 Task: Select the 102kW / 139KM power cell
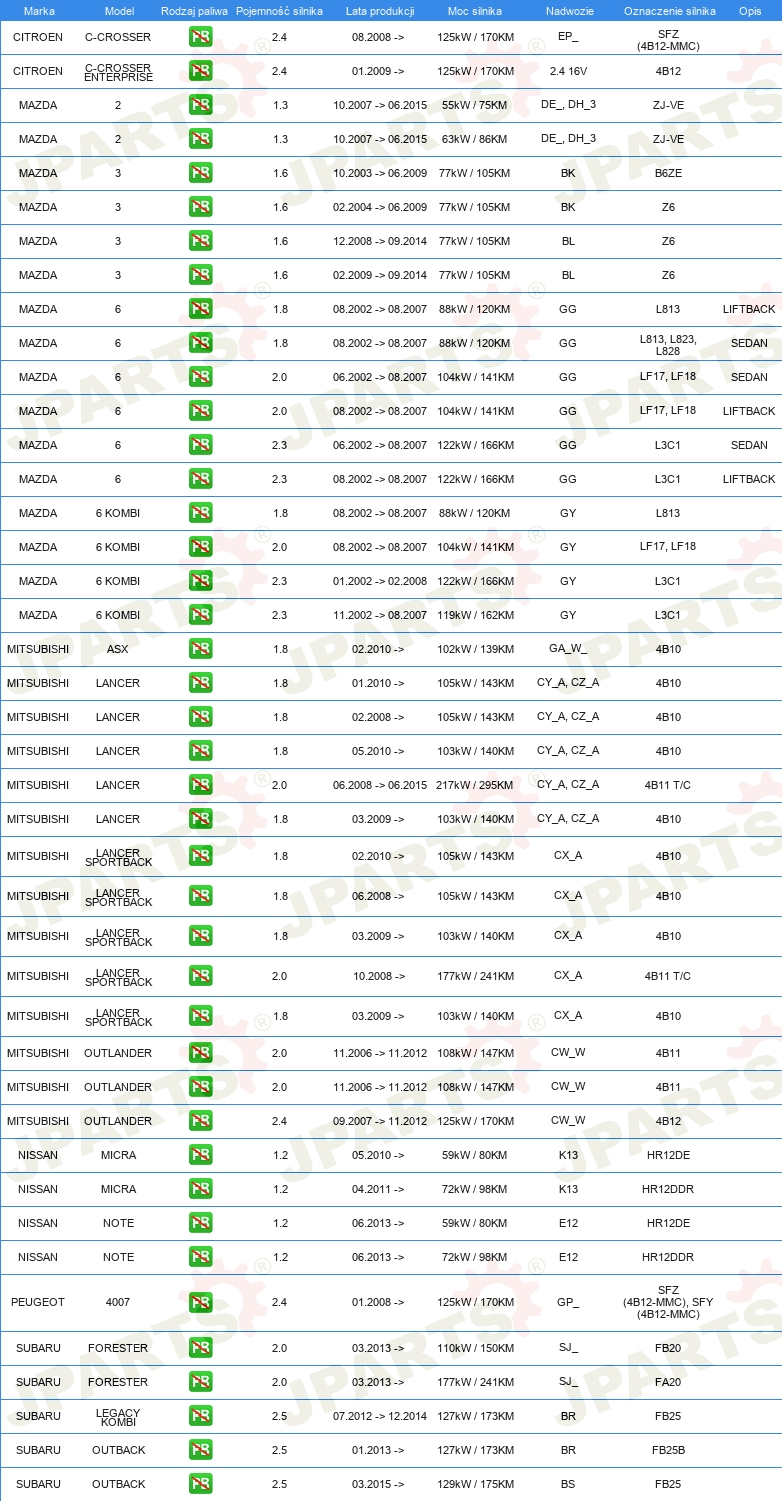tap(475, 649)
